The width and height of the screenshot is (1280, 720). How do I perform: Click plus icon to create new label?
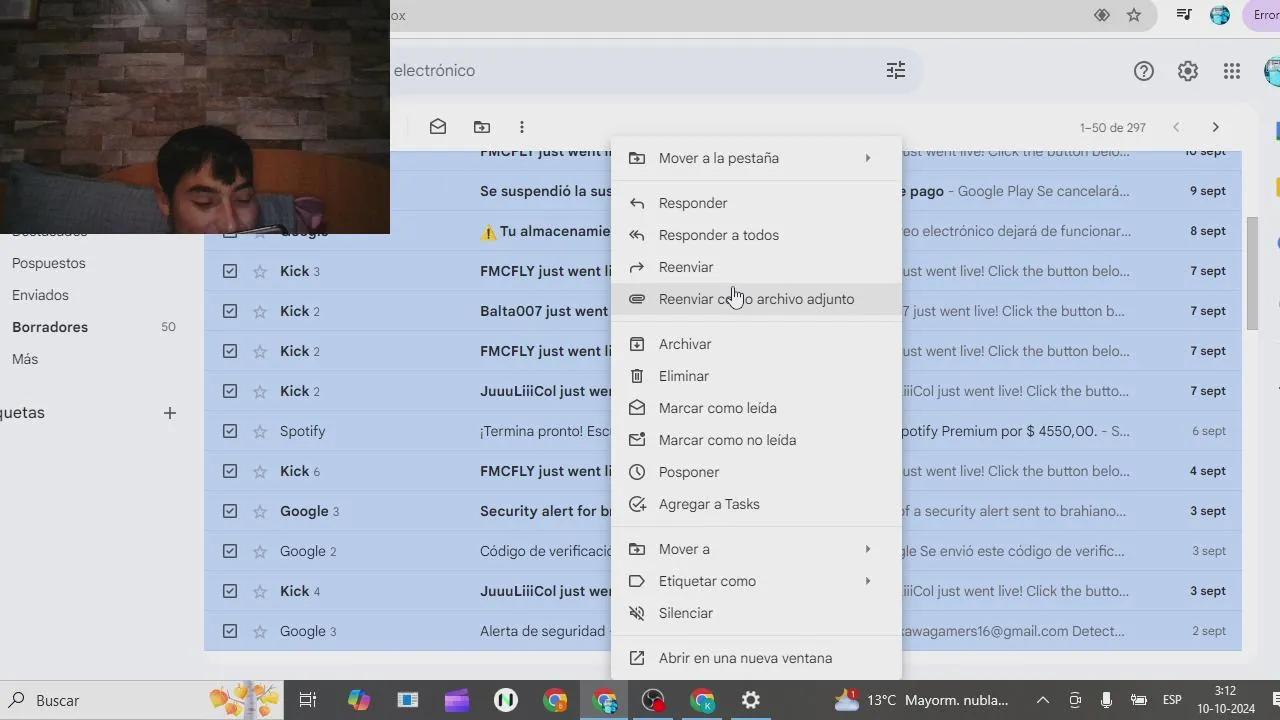click(170, 413)
